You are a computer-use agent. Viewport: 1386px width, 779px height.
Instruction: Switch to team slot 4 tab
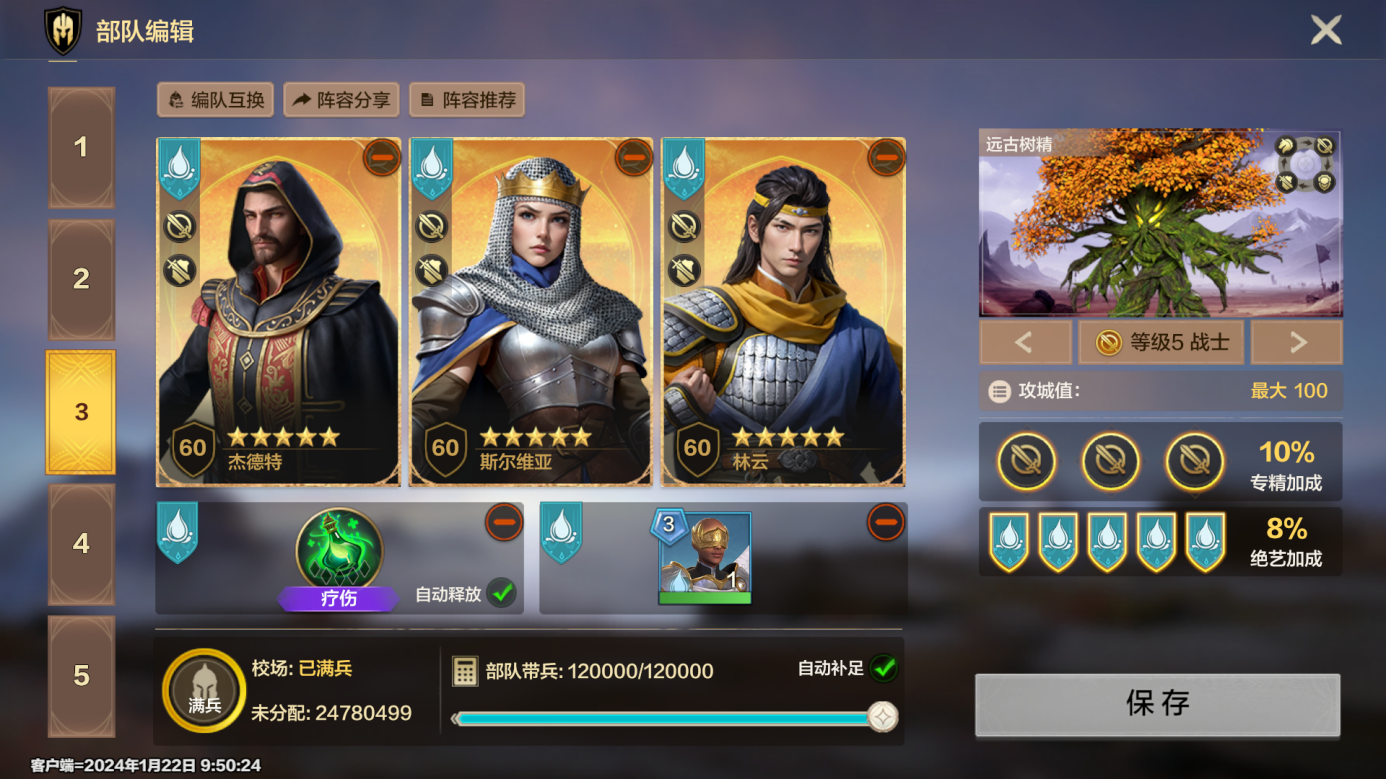click(81, 544)
